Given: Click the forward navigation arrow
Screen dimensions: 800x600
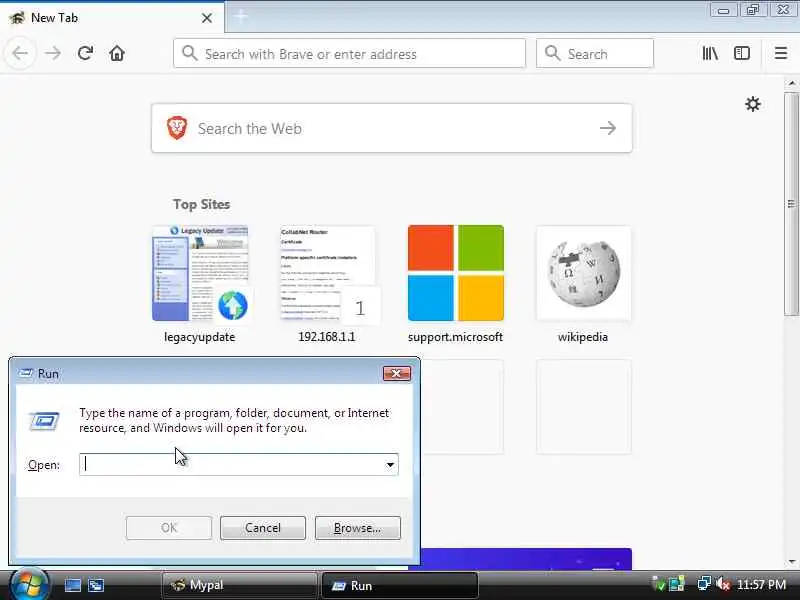Looking at the screenshot, I should 53,53.
